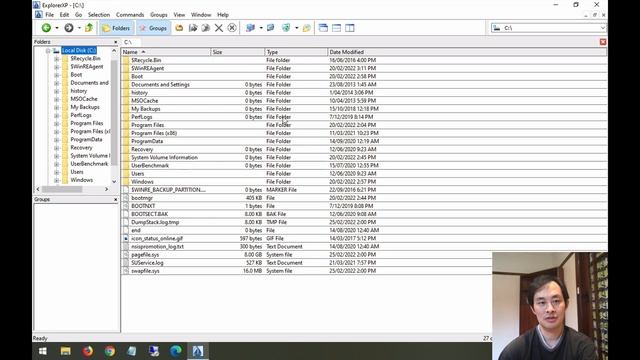The height and width of the screenshot is (360, 640).
Task: Open the Groups menu
Action: [159, 15]
